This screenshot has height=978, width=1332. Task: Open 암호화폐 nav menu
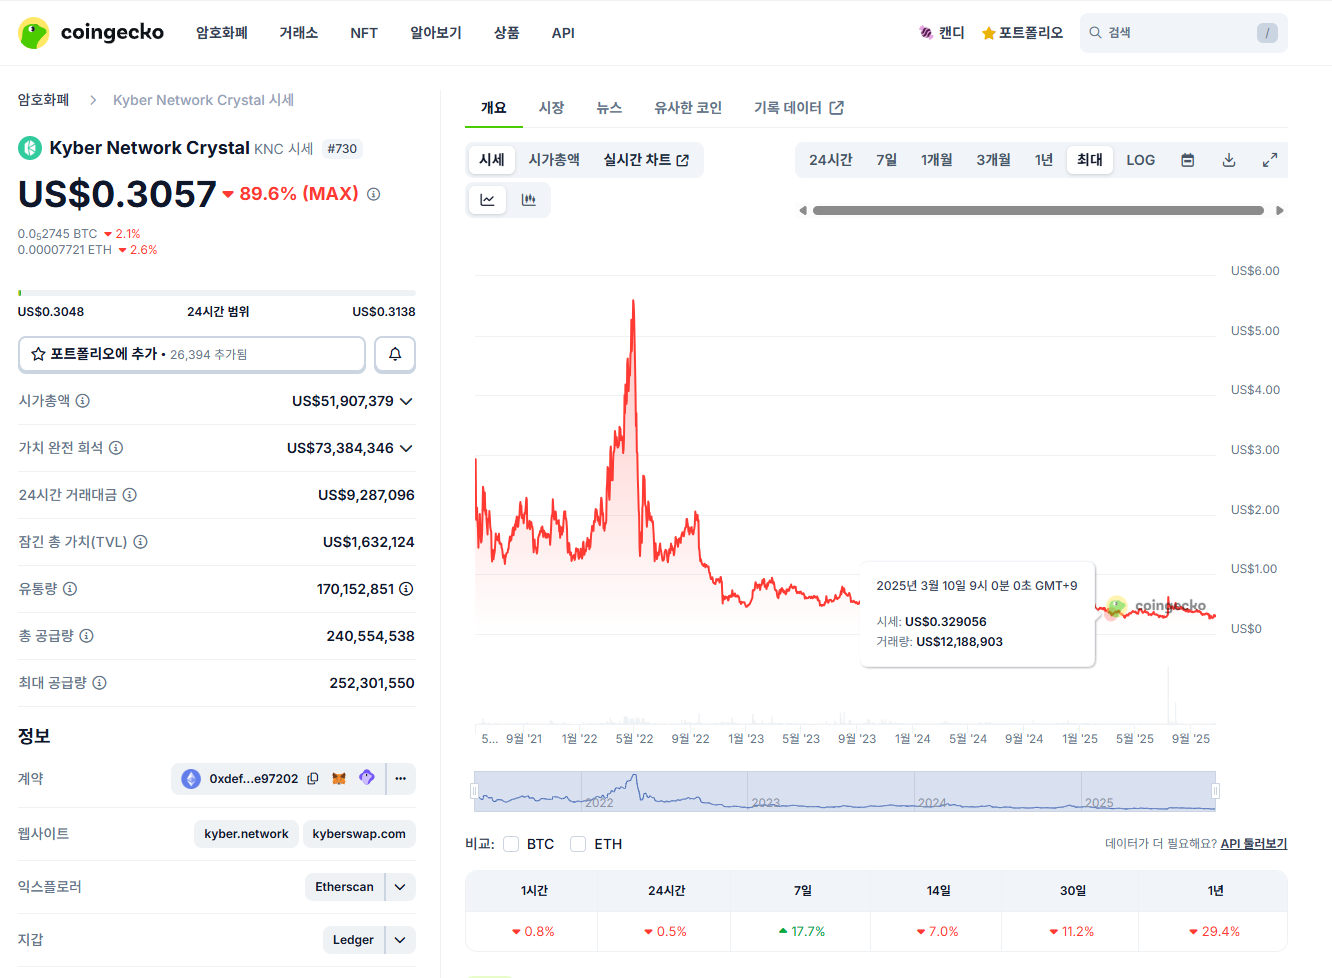[222, 33]
